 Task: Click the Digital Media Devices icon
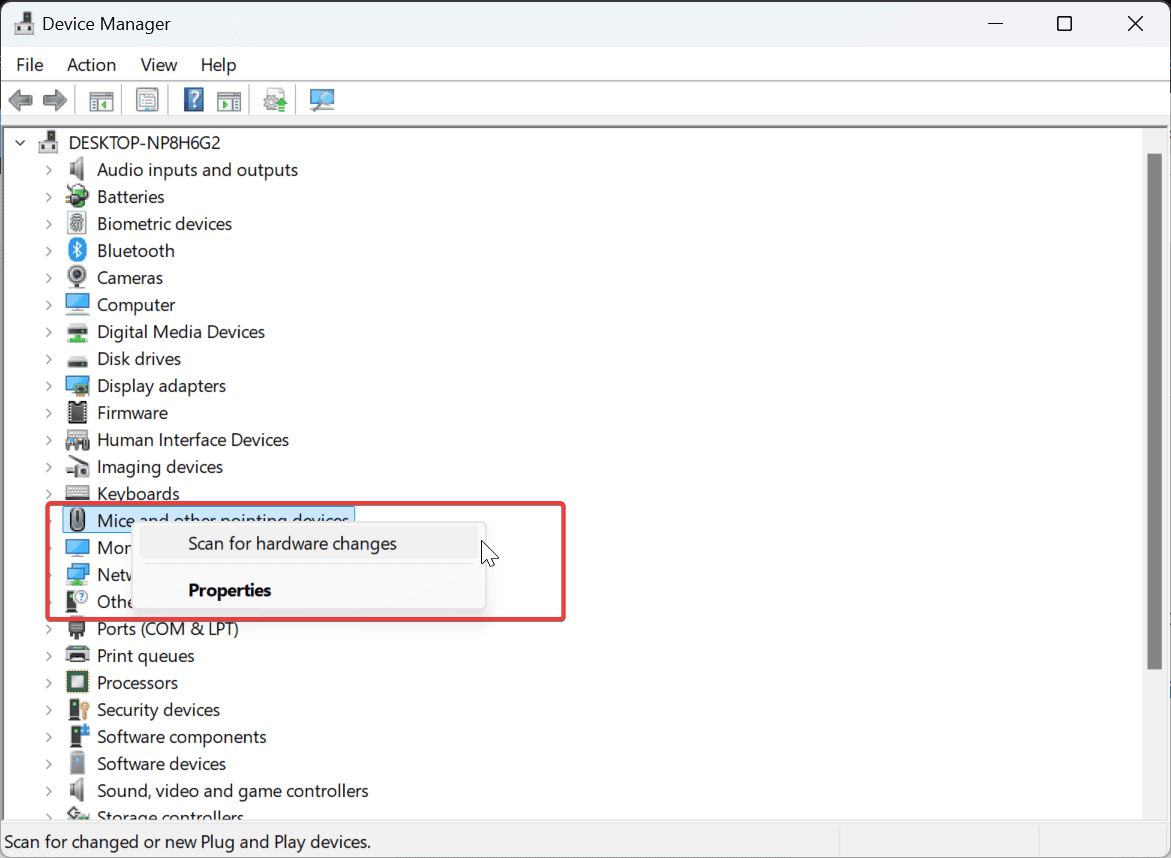point(77,332)
